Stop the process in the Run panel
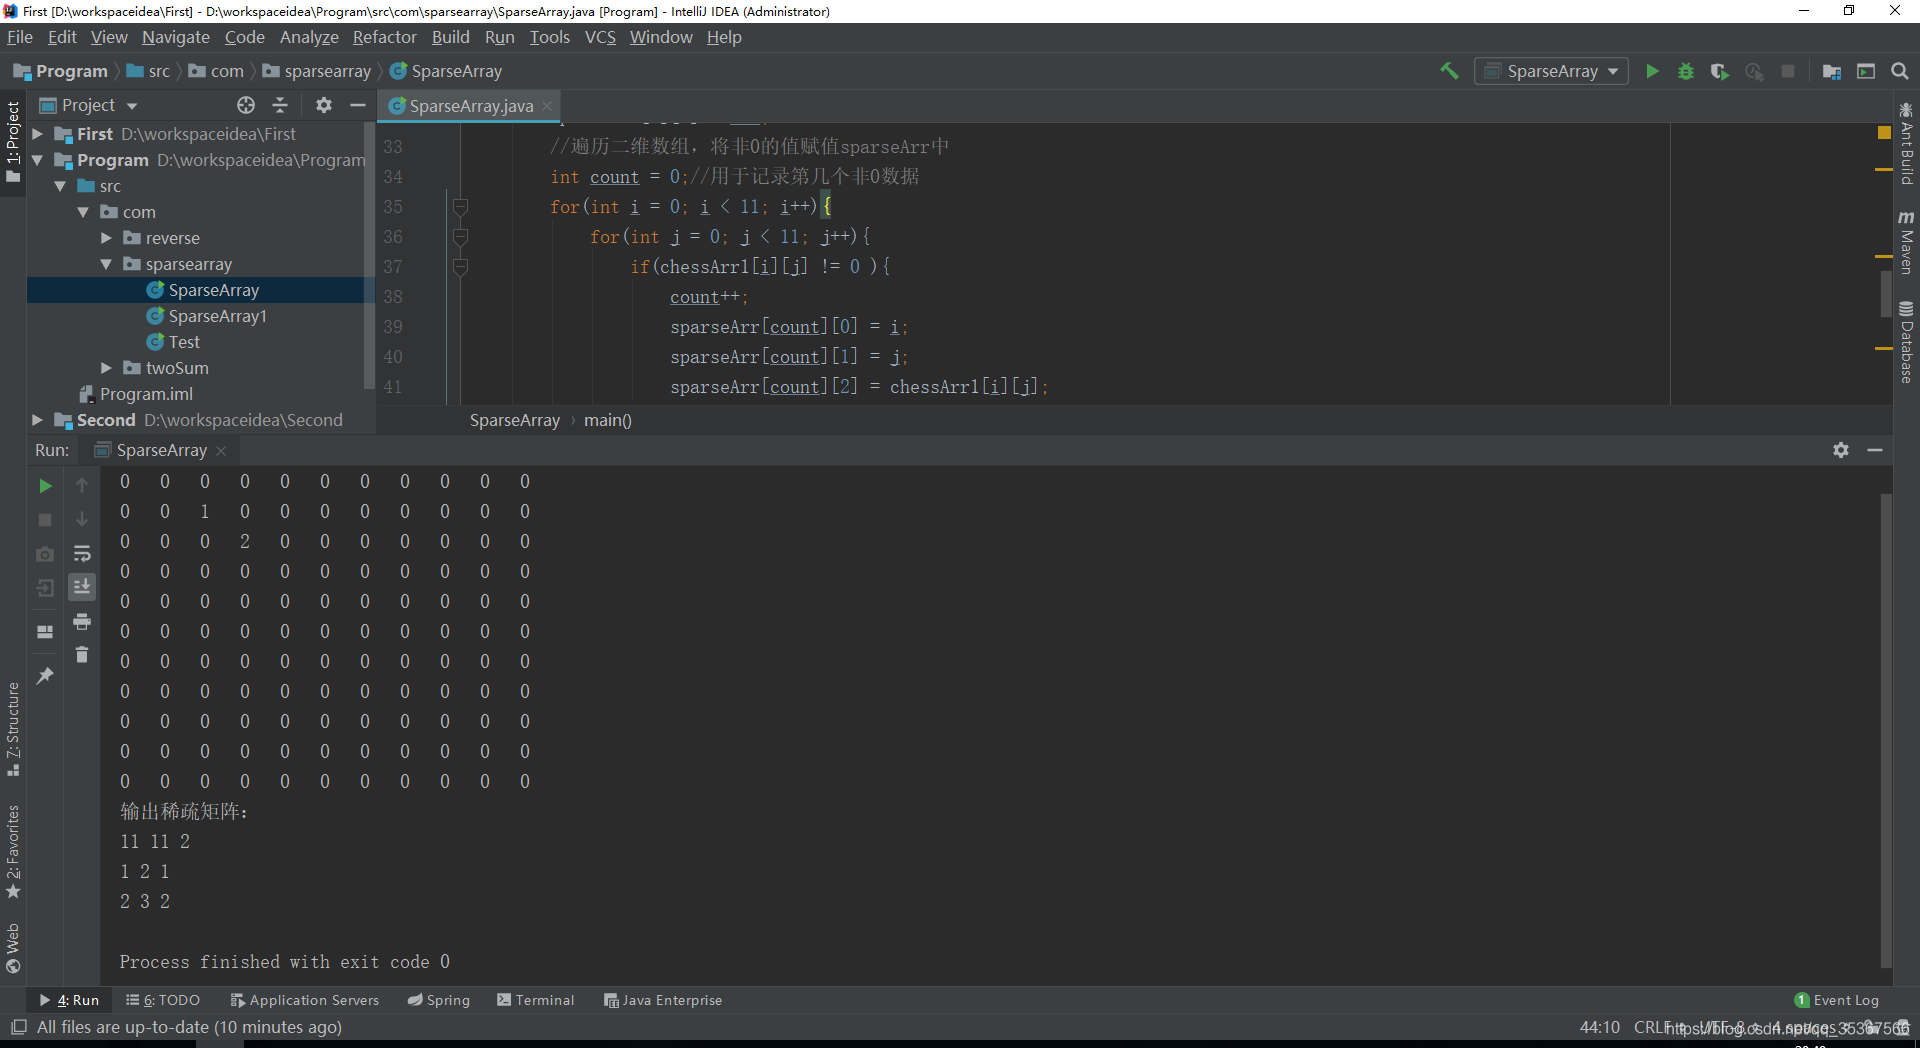This screenshot has height=1048, width=1920. 45,520
